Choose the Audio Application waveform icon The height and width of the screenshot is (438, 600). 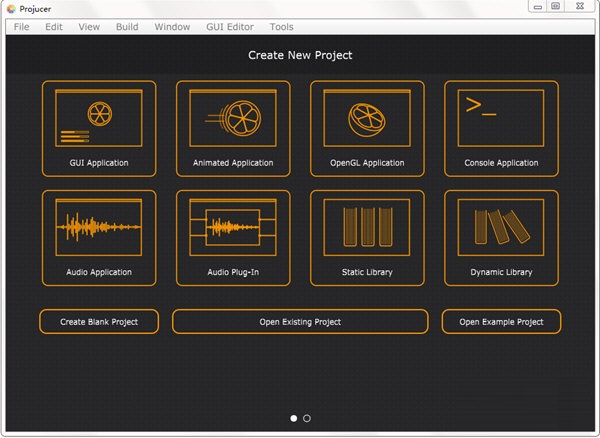[99, 227]
